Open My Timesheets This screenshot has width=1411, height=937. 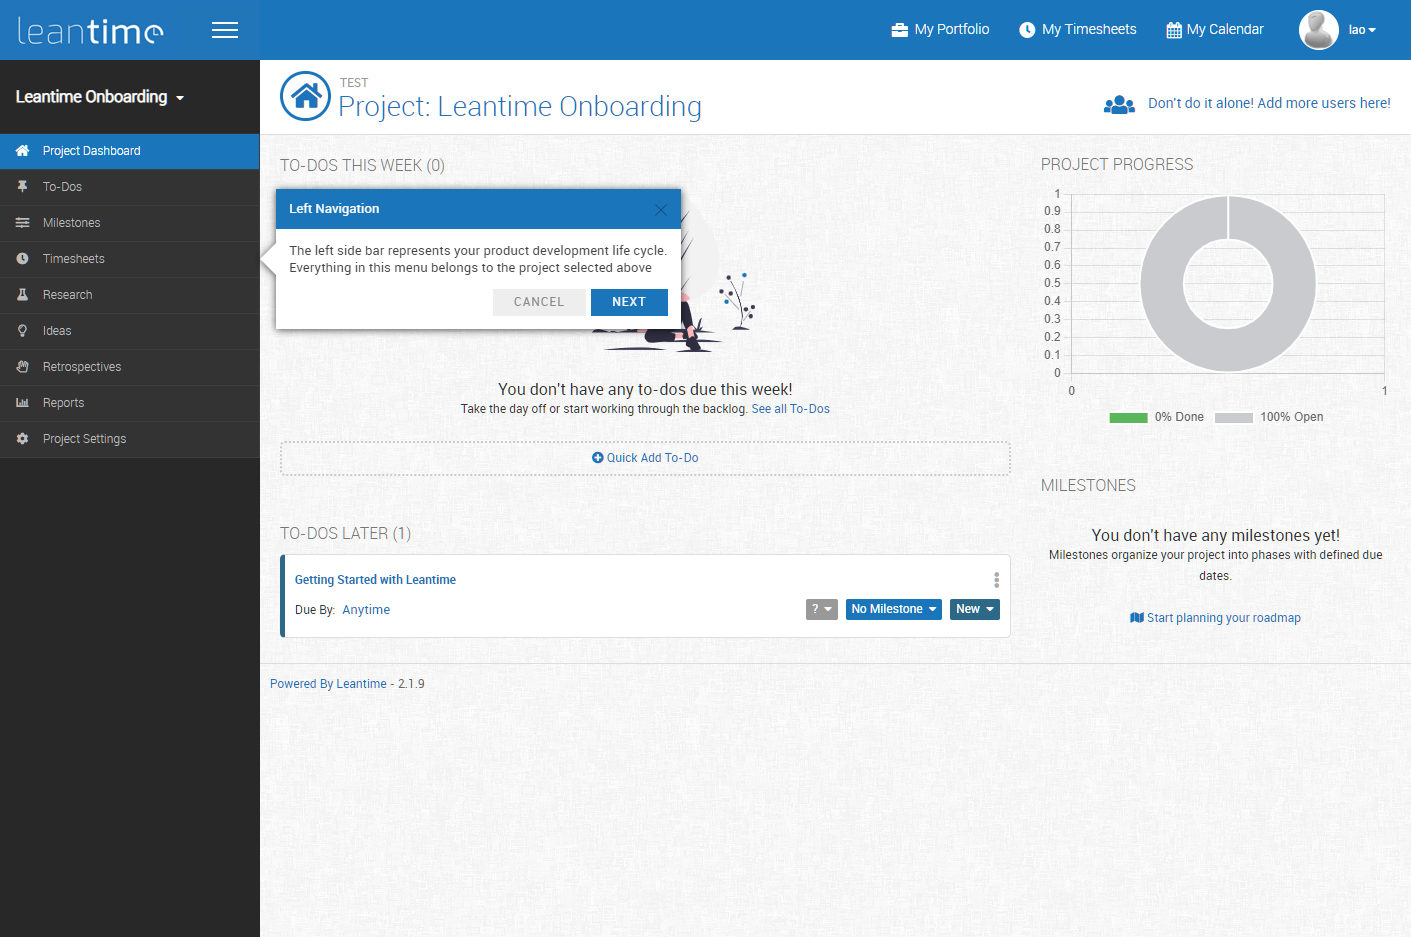coord(1078,30)
